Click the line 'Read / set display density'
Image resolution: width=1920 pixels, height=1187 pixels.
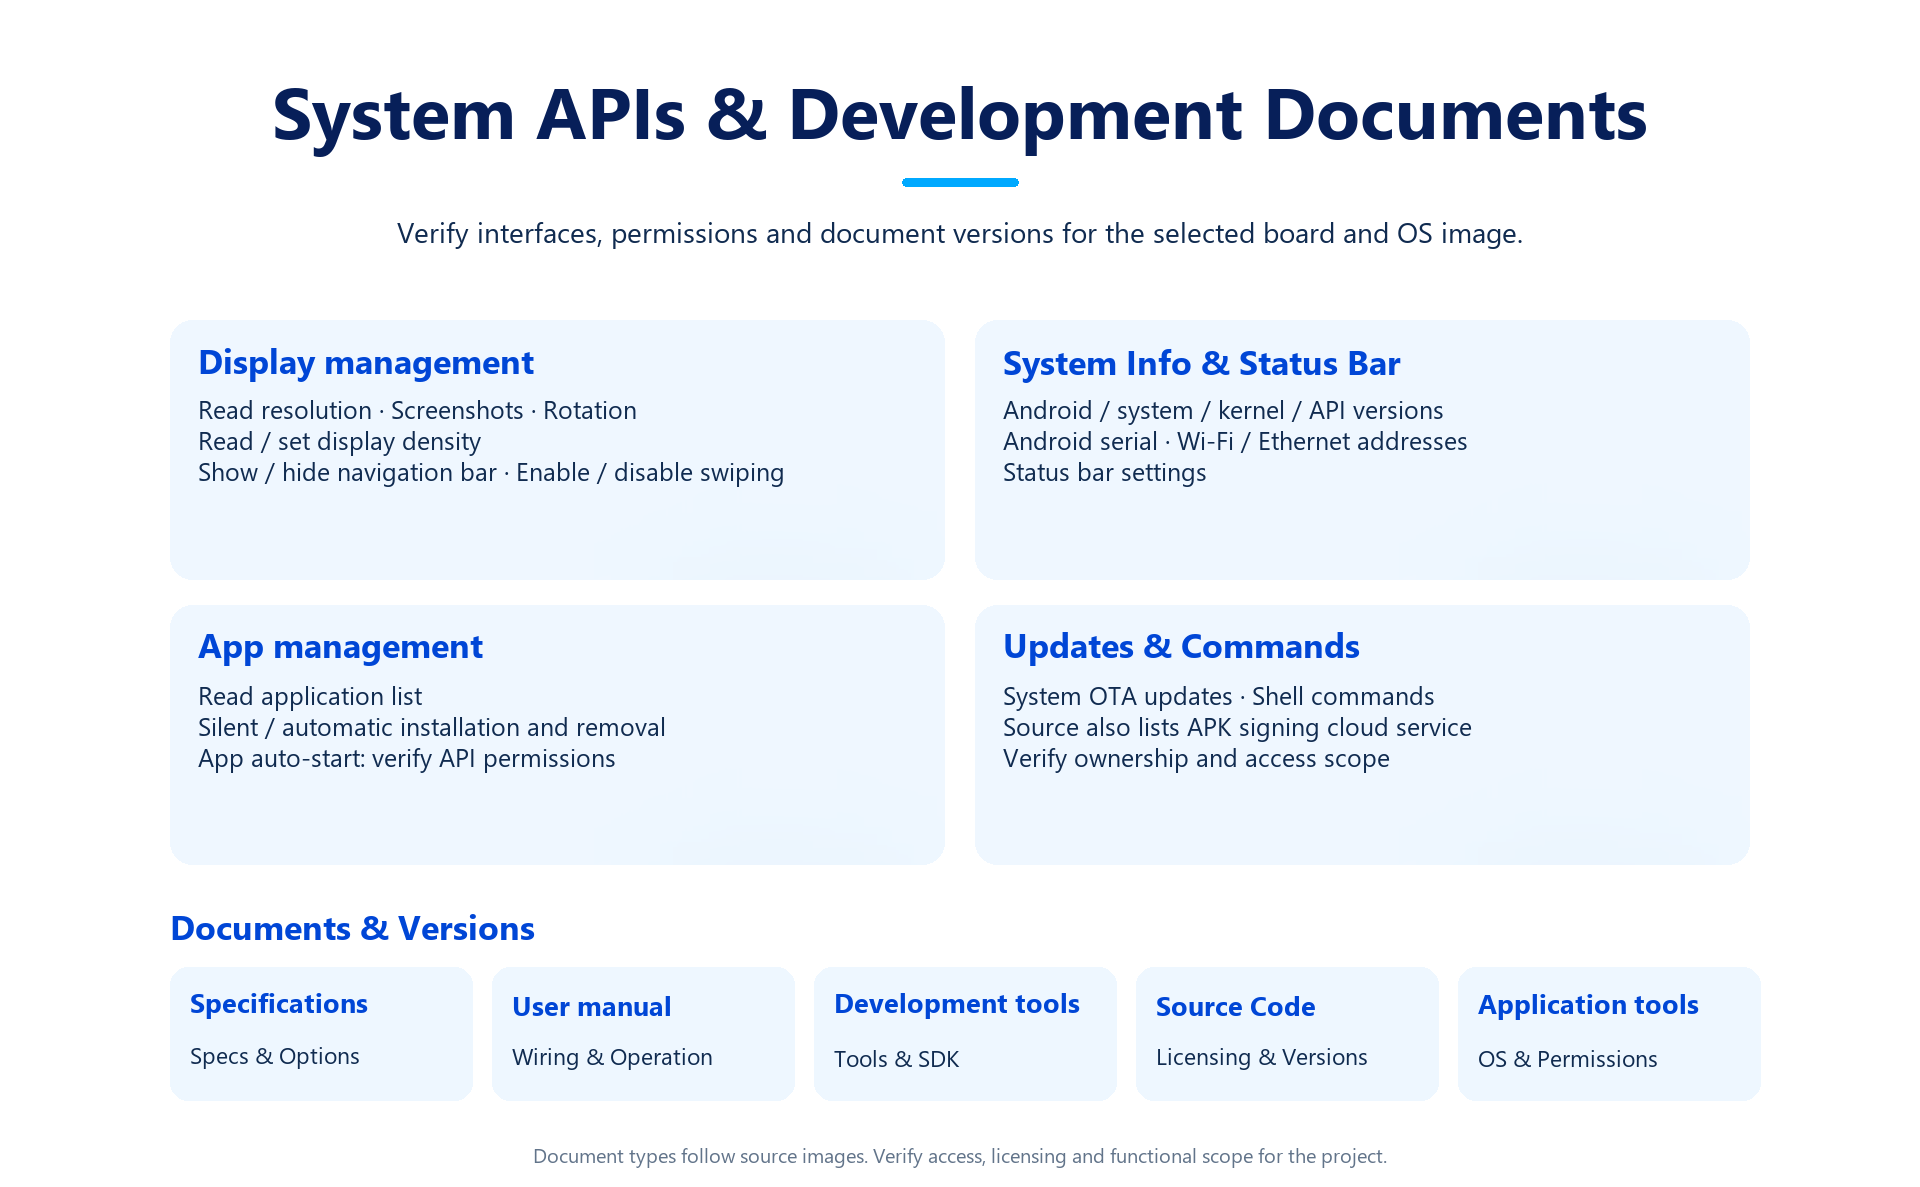pos(339,442)
